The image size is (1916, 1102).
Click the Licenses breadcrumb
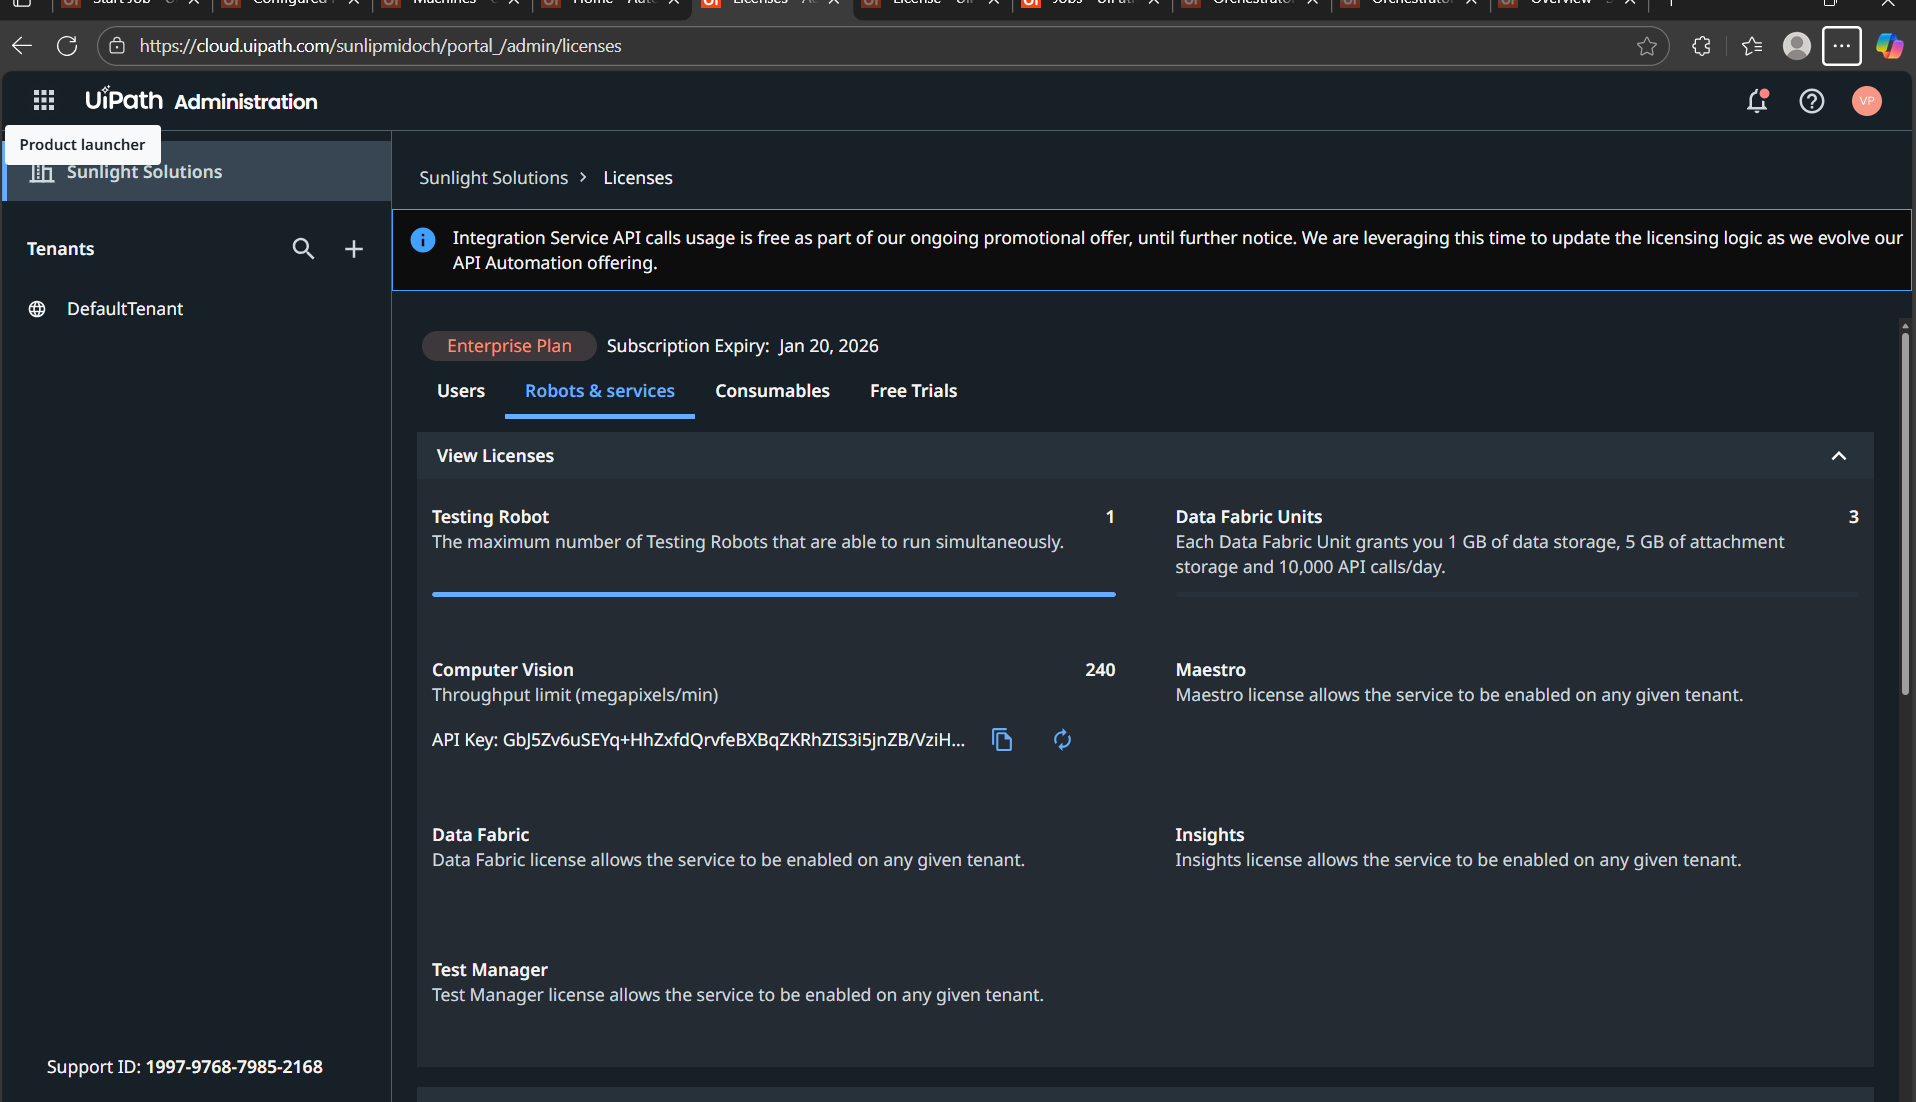pos(638,178)
